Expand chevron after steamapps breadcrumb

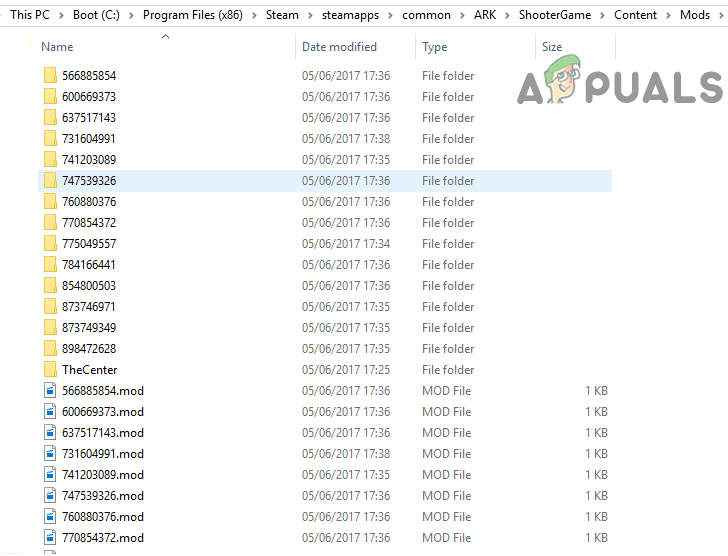pos(391,15)
